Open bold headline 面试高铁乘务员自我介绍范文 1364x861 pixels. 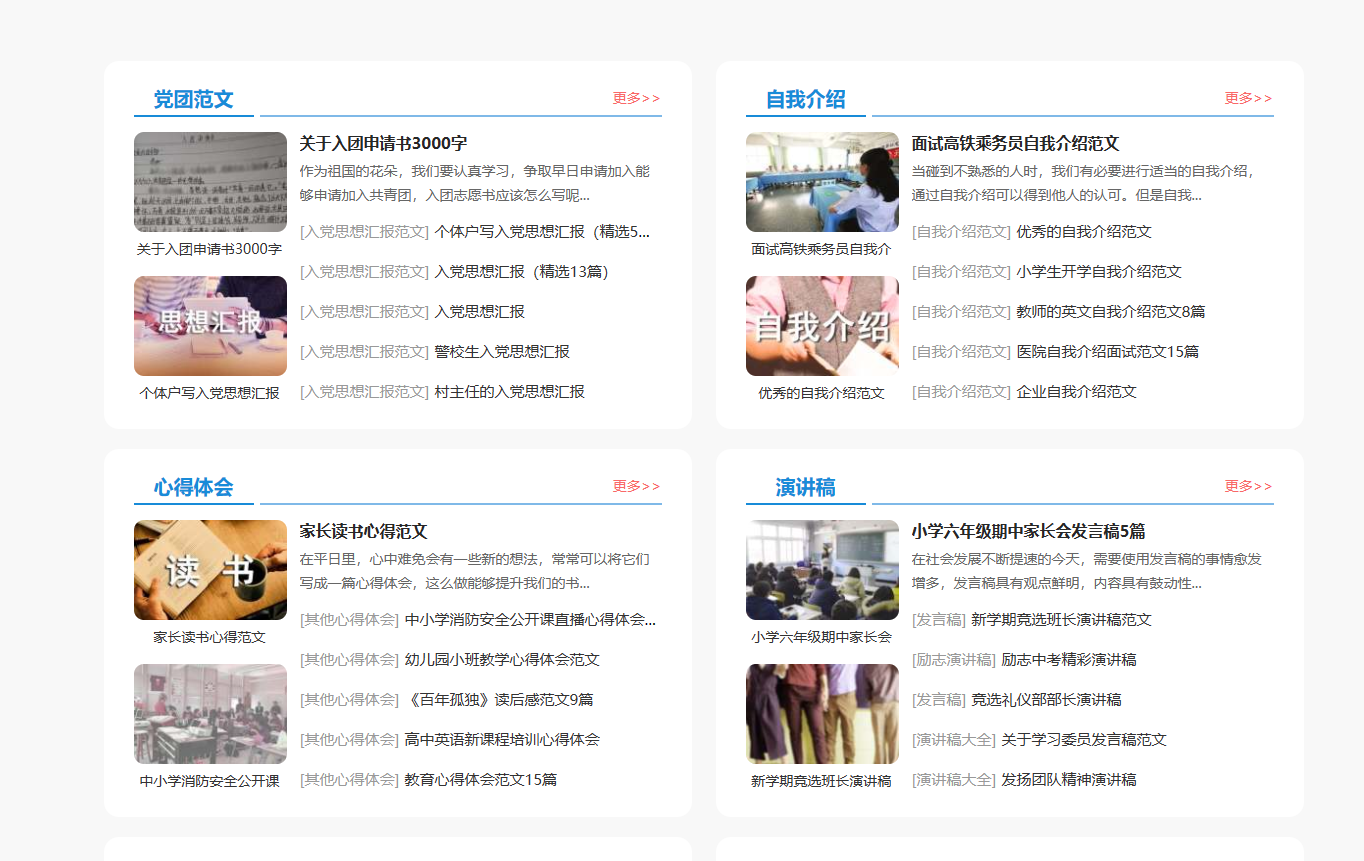click(x=1015, y=143)
